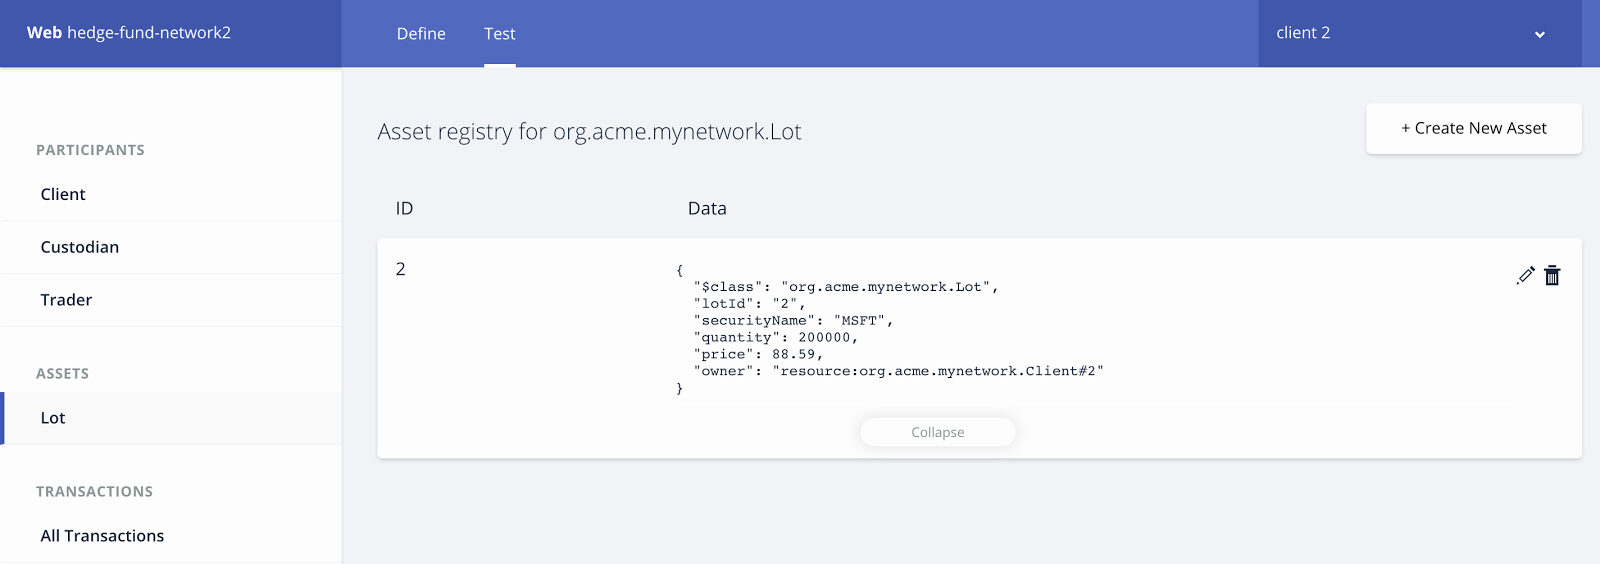Click the row ID value 2
This screenshot has width=1600, height=564.
point(401,269)
